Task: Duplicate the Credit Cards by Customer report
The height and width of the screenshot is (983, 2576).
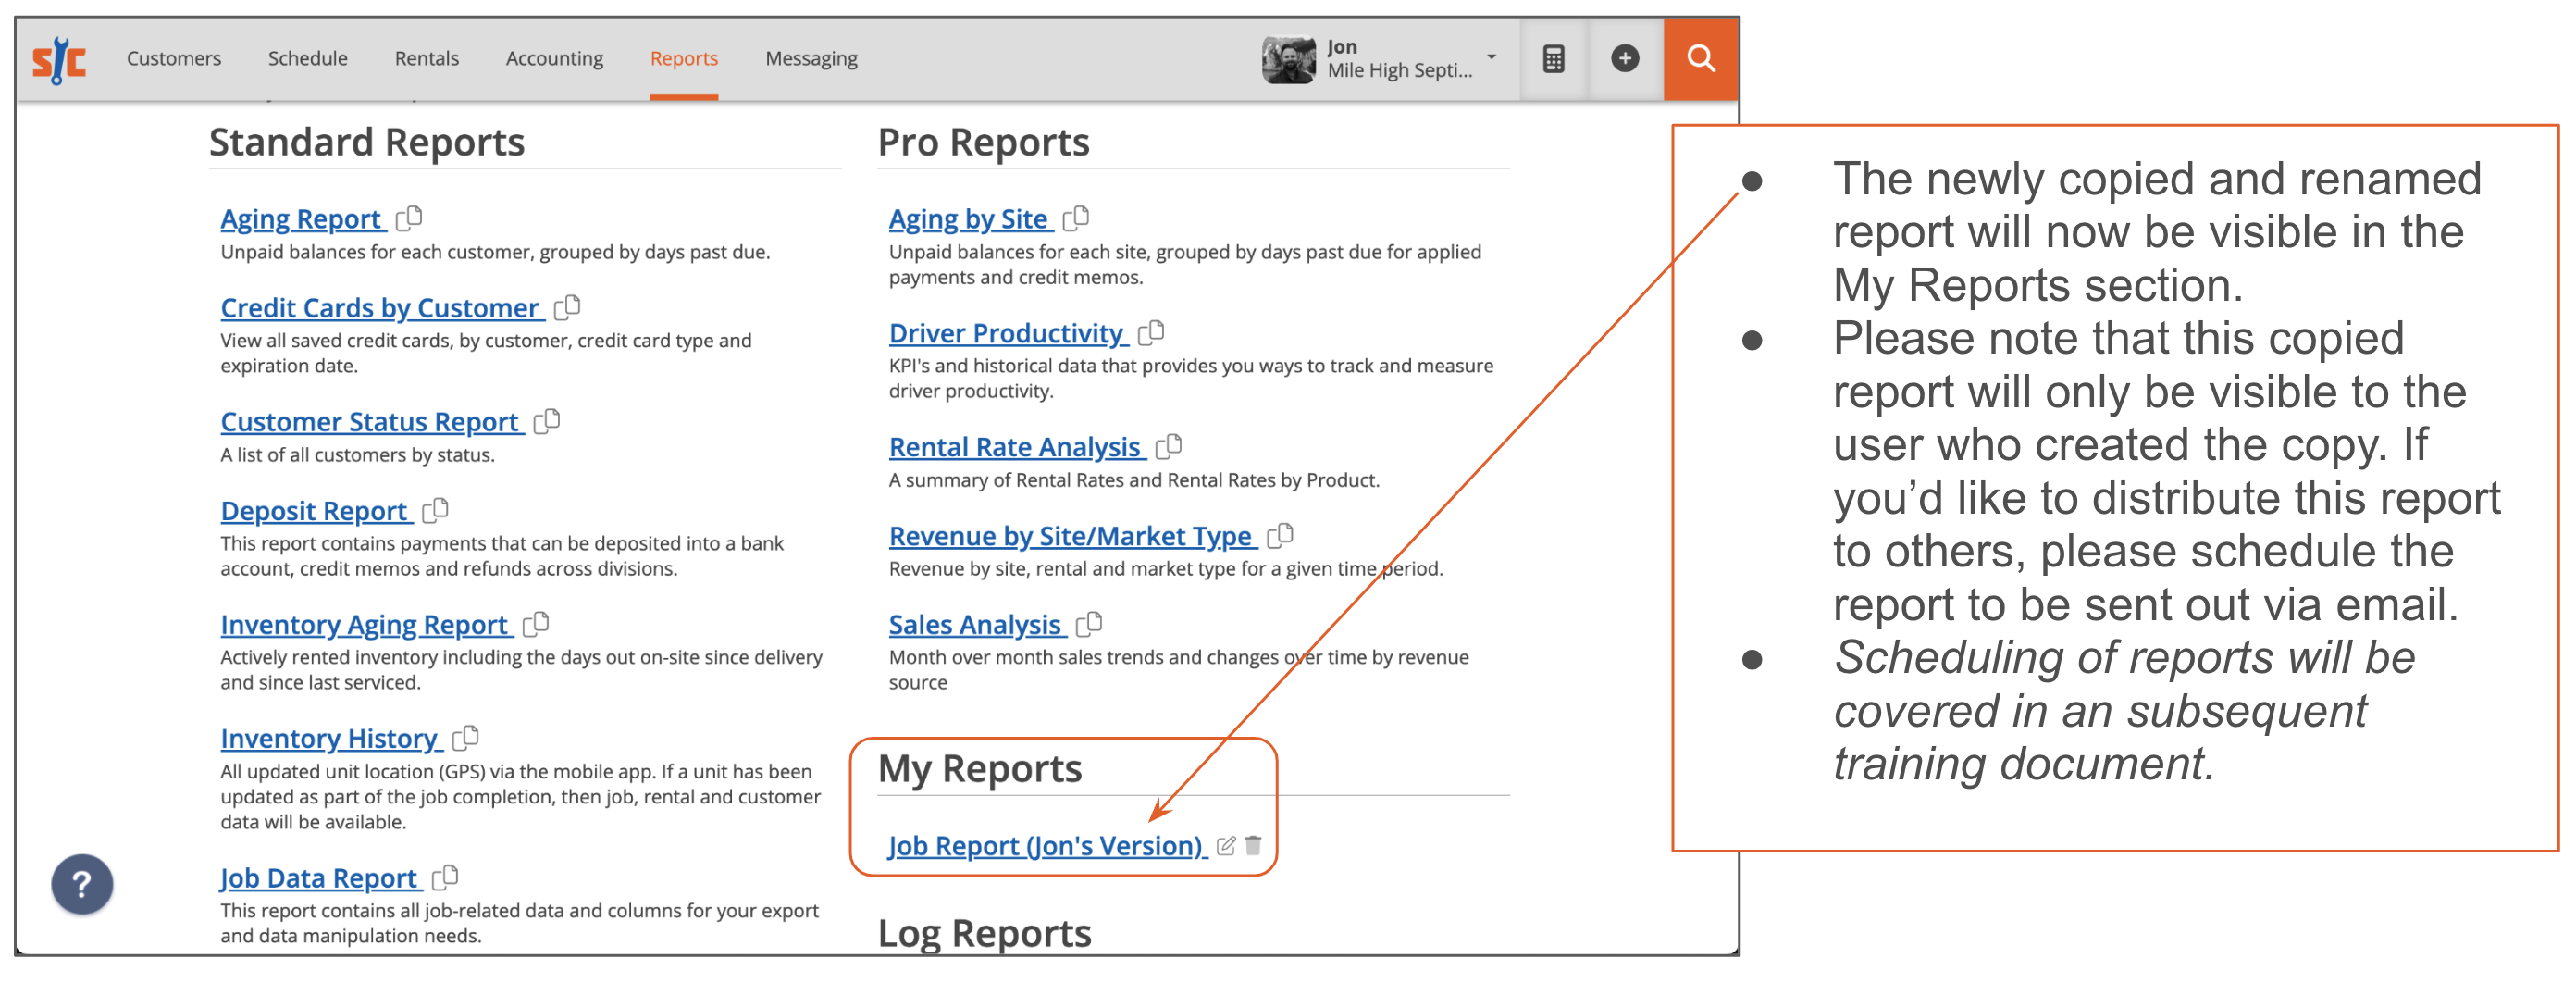Action: pyautogui.click(x=567, y=307)
